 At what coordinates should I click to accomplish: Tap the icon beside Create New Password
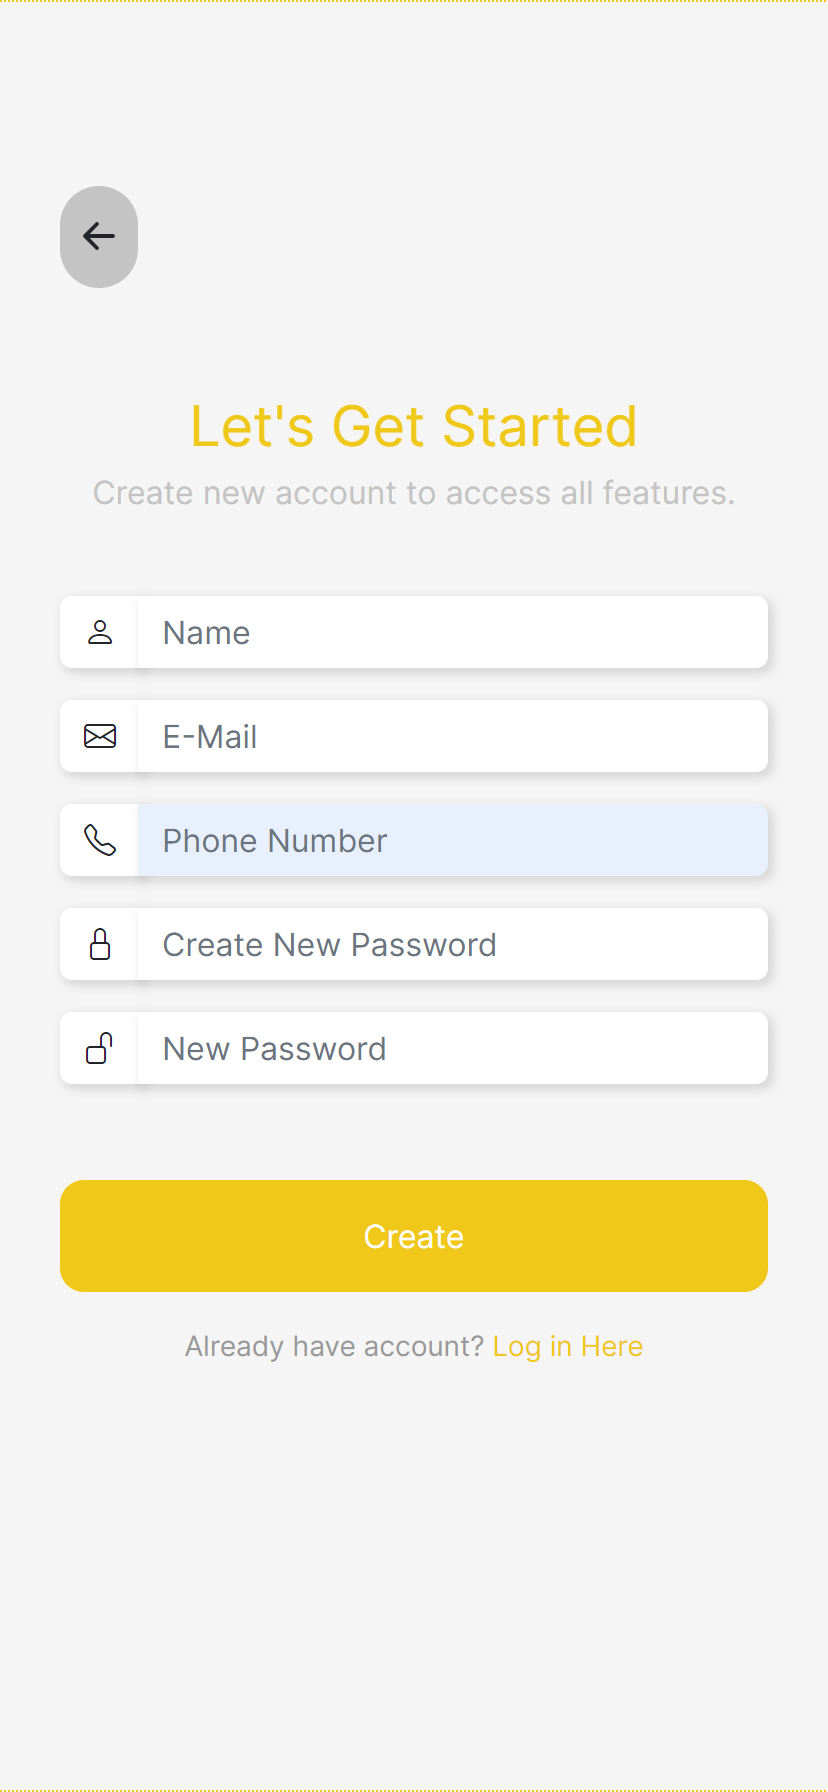(x=99, y=944)
